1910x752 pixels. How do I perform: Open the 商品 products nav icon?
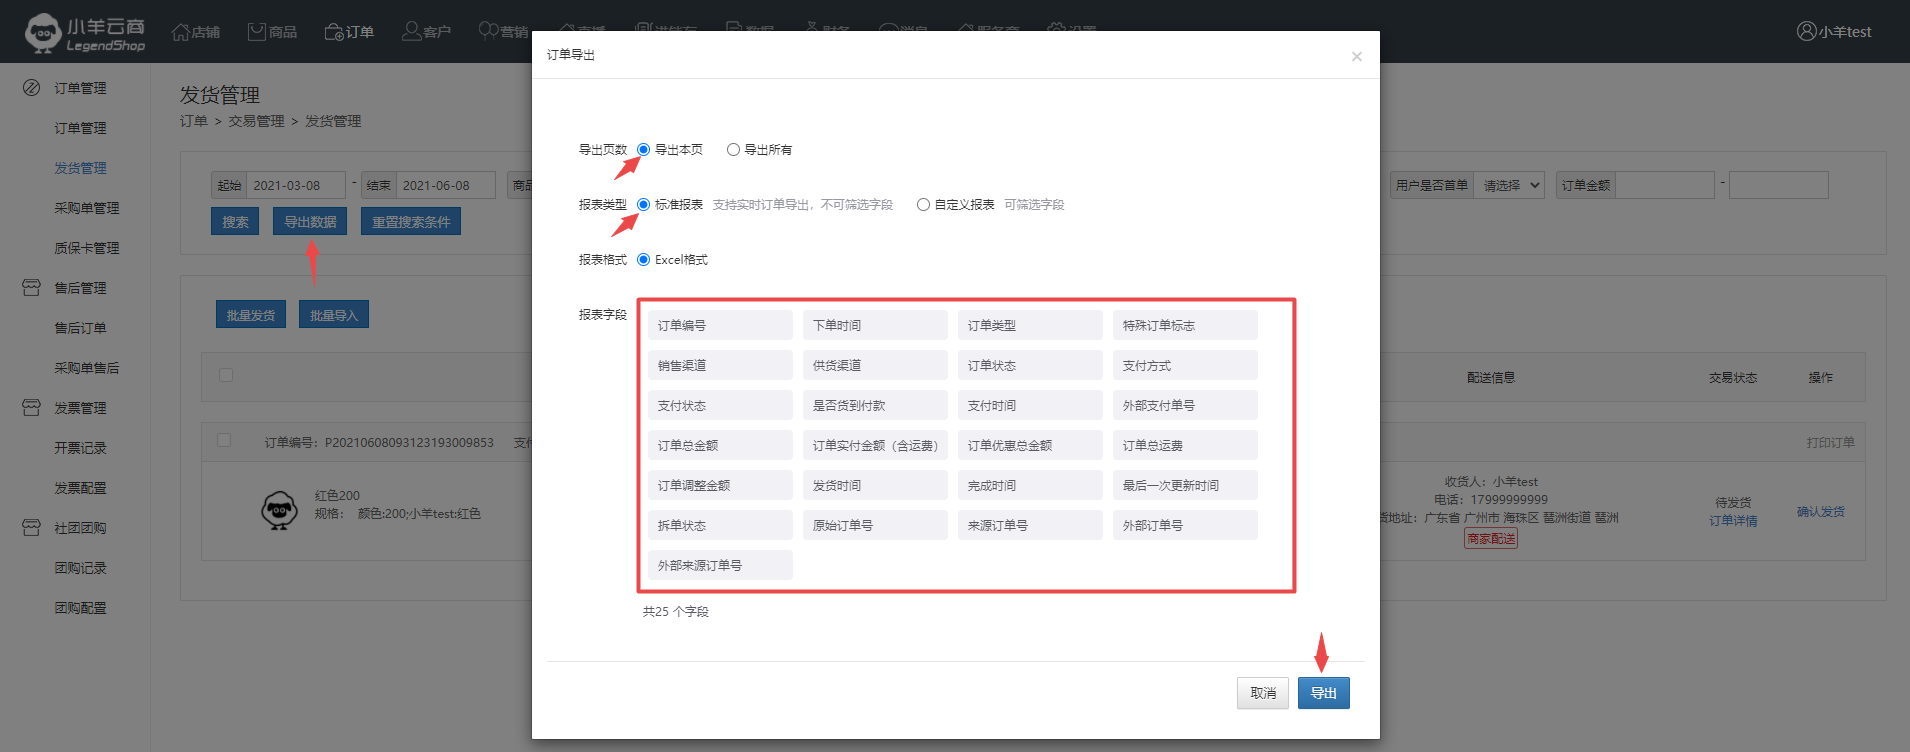257,32
